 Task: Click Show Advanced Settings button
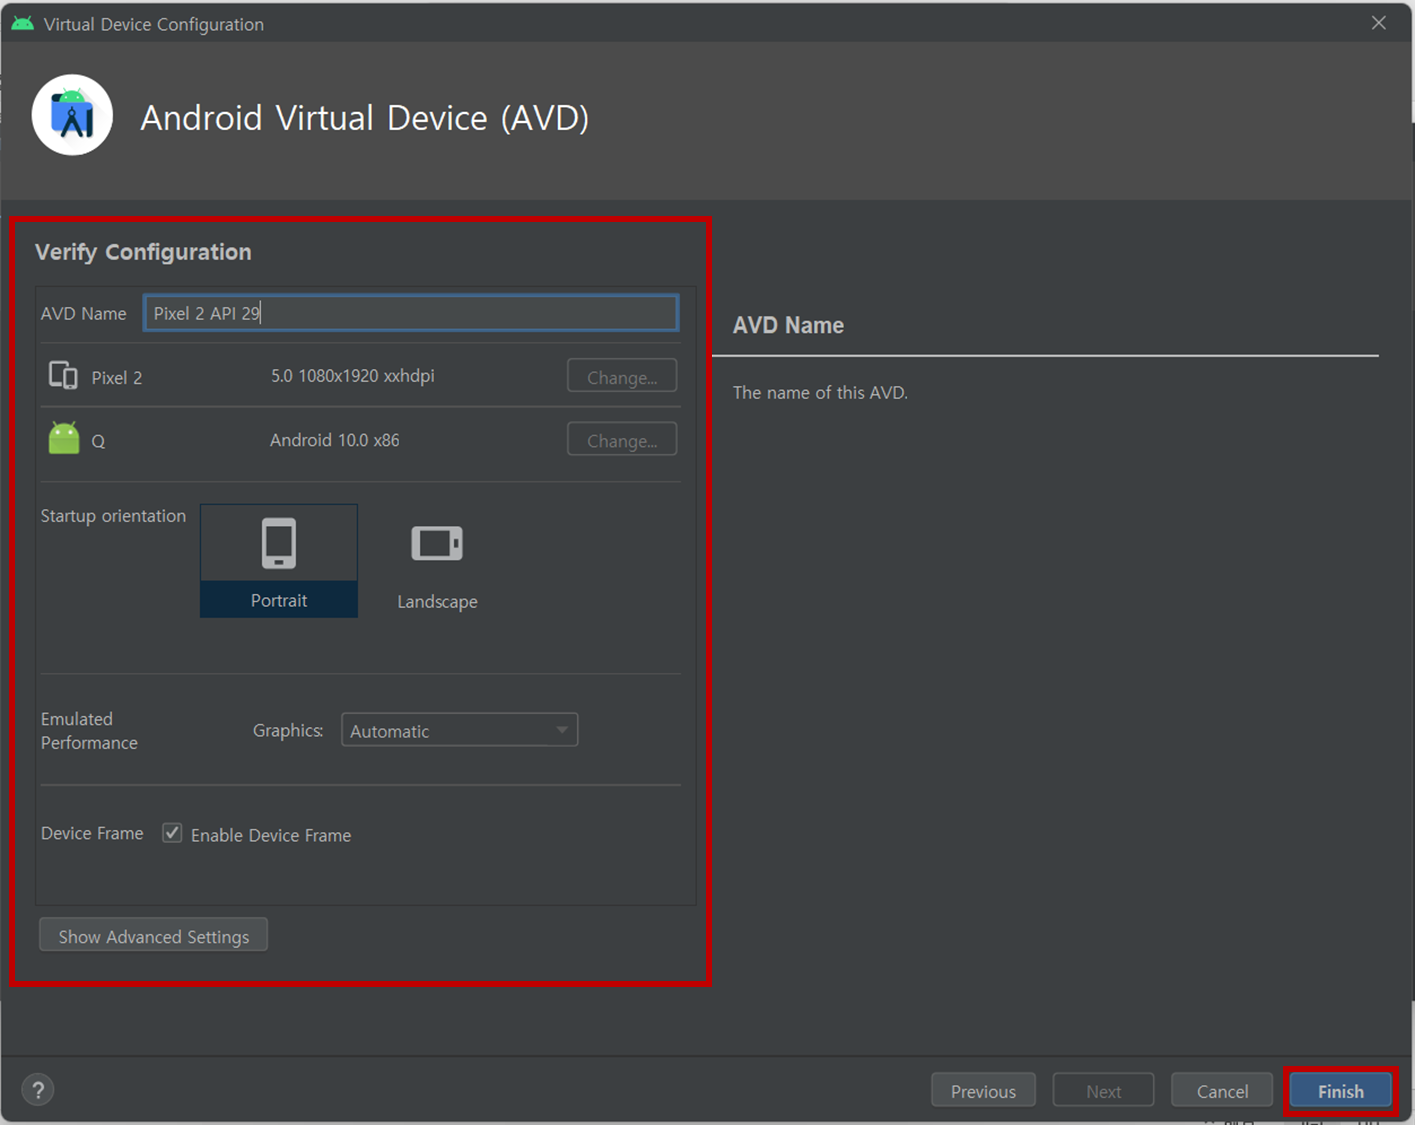pos(153,936)
